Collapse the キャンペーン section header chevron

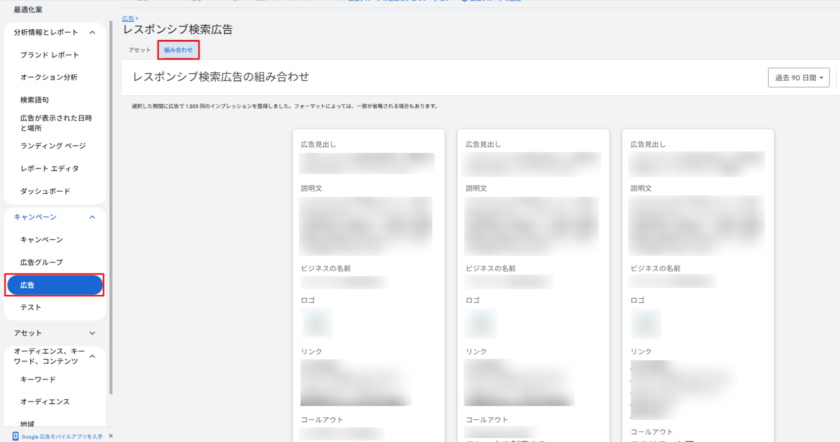(92, 216)
